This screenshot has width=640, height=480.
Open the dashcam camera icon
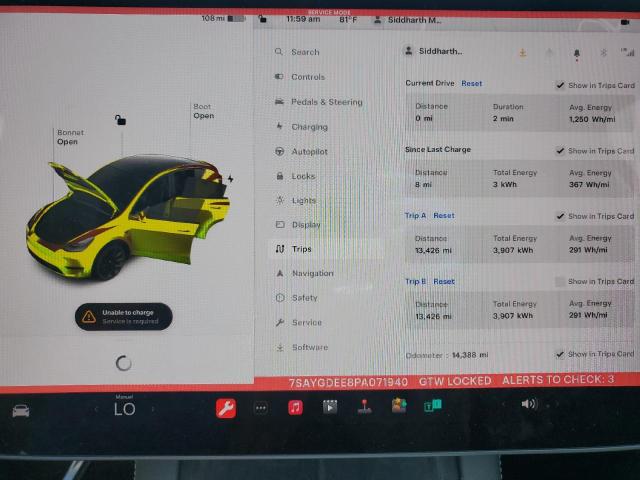click(x=625, y=22)
